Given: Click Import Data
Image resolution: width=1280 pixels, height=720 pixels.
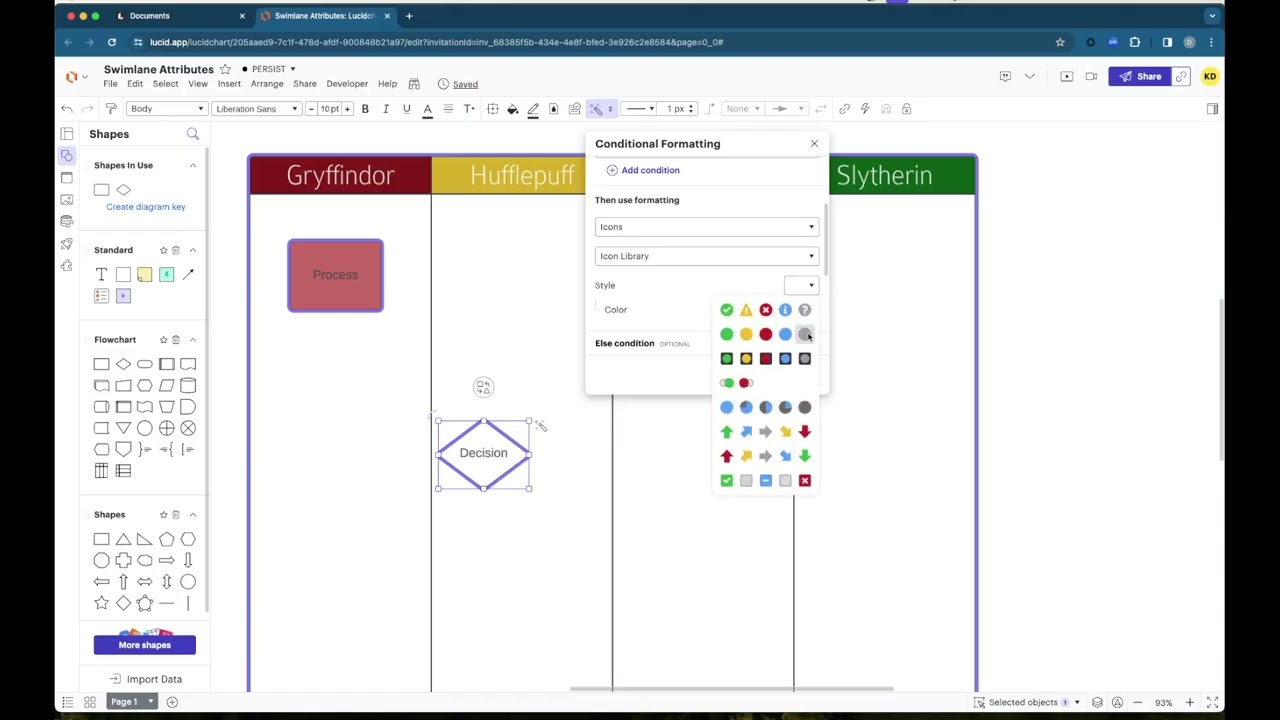Looking at the screenshot, I should tap(146, 679).
